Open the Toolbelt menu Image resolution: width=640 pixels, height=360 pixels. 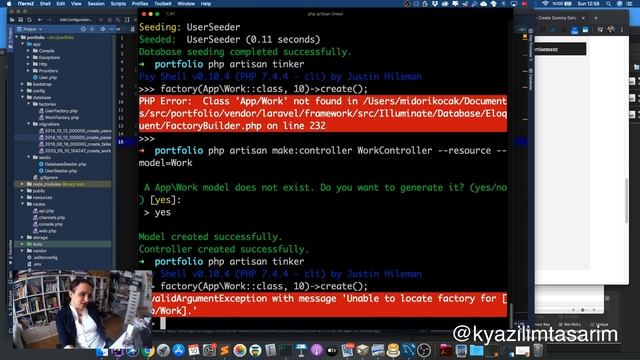click(x=162, y=4)
